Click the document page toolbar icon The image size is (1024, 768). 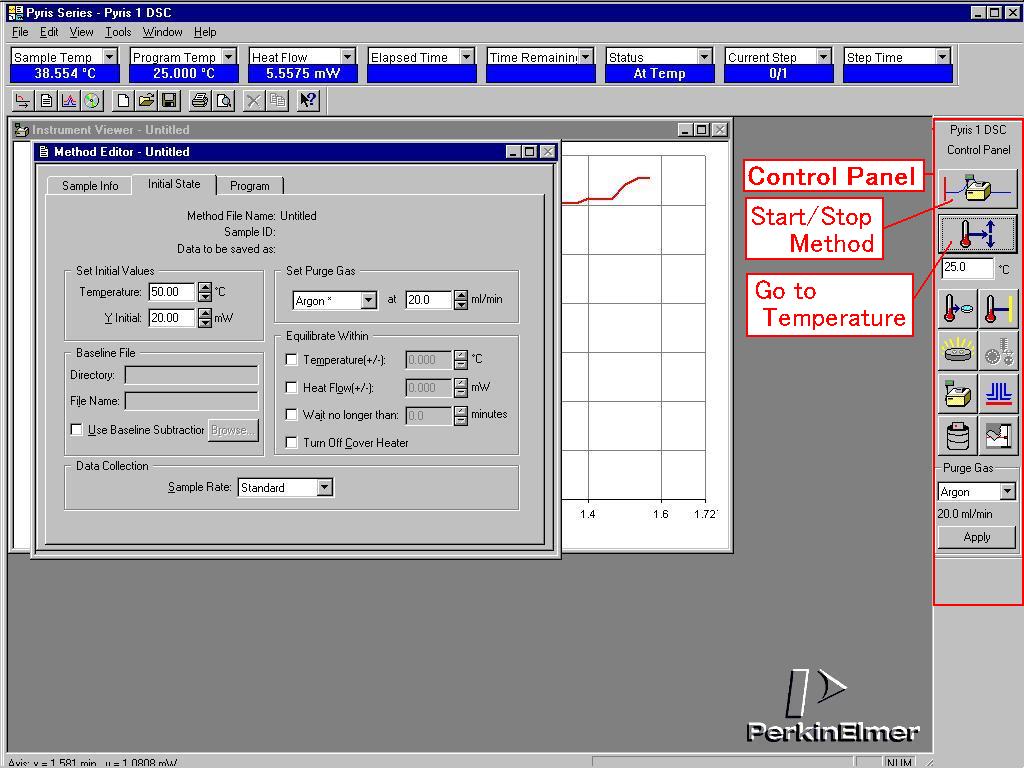(46, 101)
